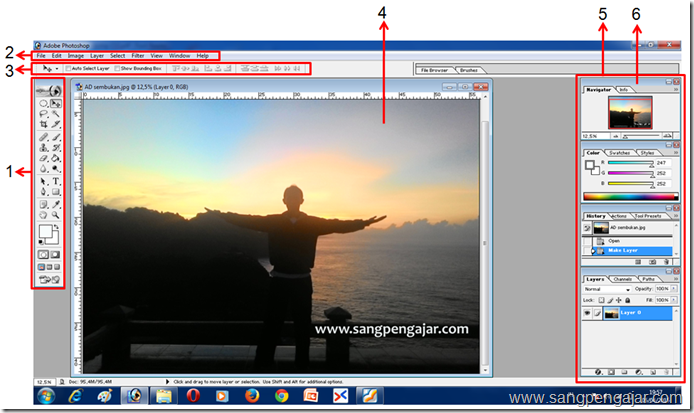Open the tool preset picker dropdown
694x413 pixels.
coord(57,69)
